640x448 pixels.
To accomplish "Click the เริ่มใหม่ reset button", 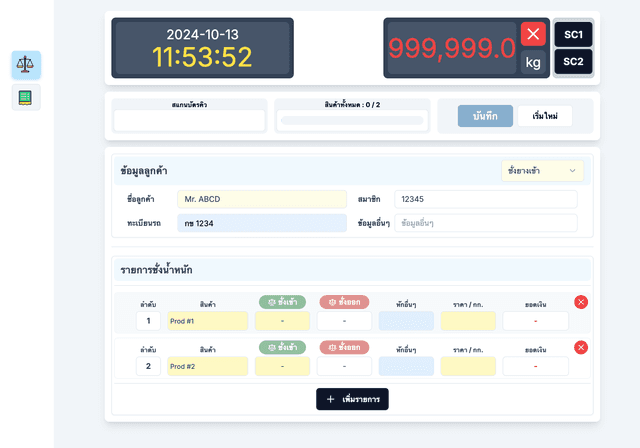I will (545, 116).
